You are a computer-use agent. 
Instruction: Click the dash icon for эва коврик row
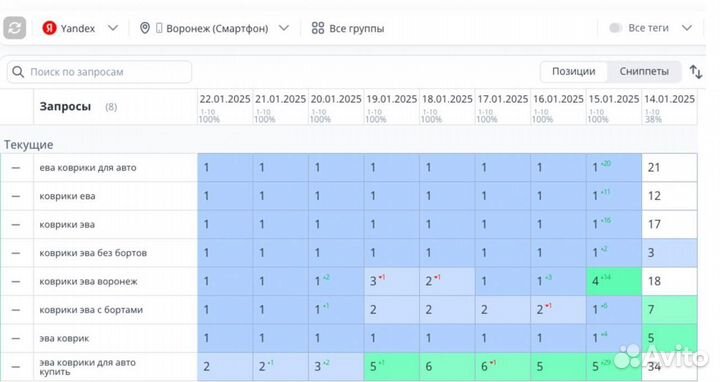(x=16, y=338)
